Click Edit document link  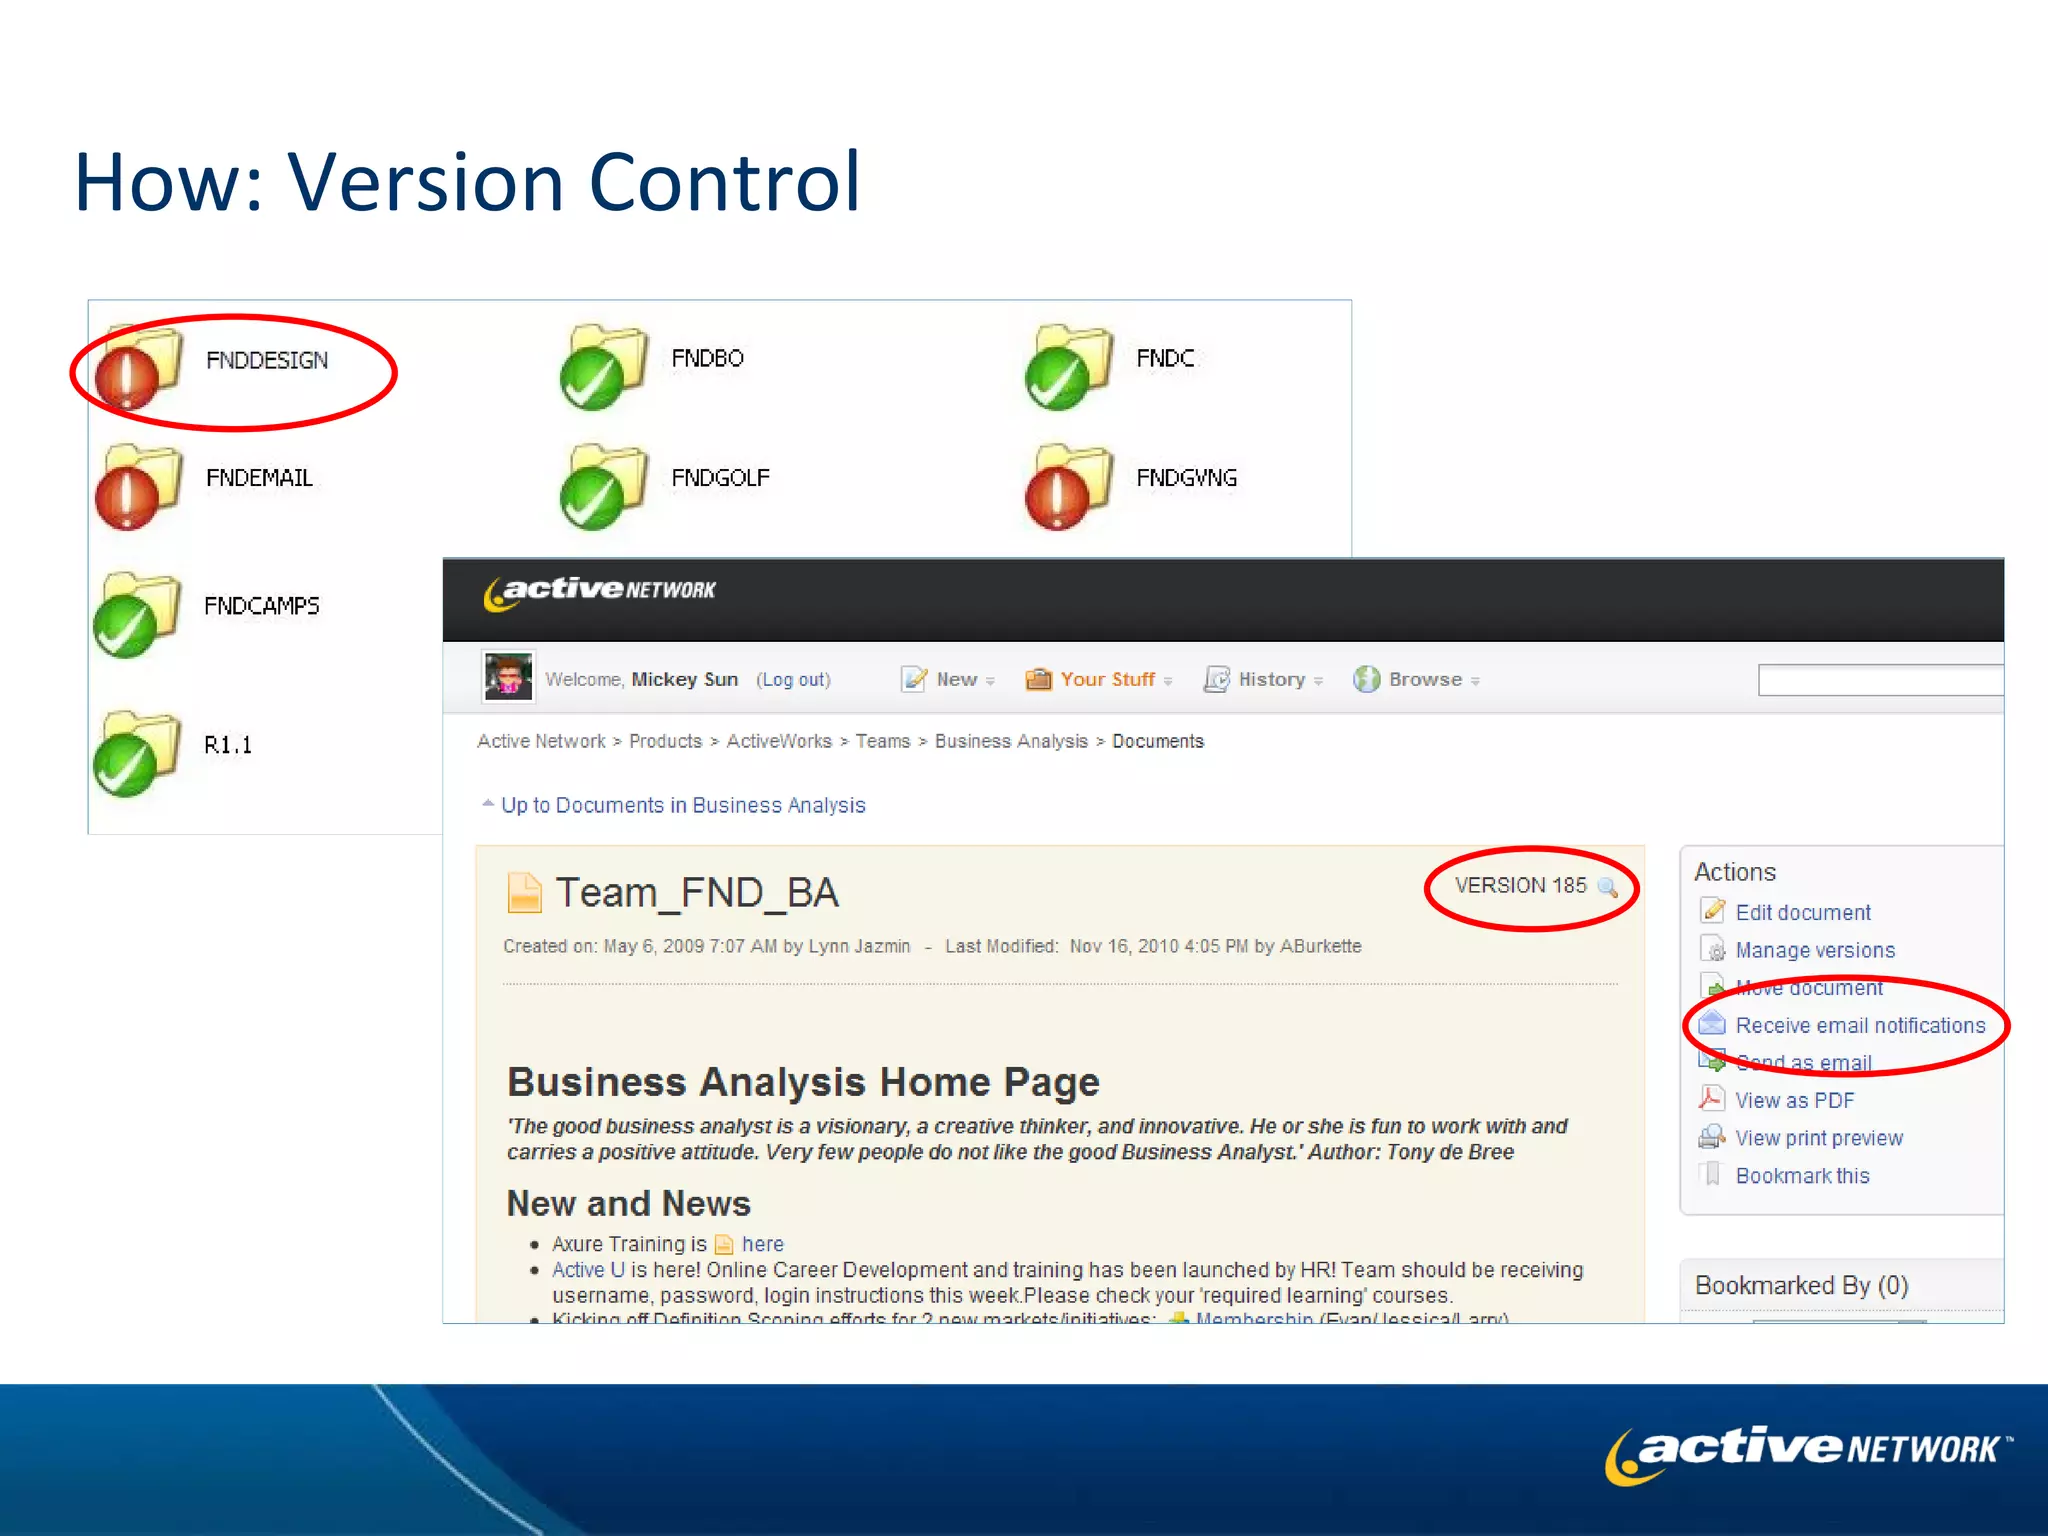click(1803, 912)
